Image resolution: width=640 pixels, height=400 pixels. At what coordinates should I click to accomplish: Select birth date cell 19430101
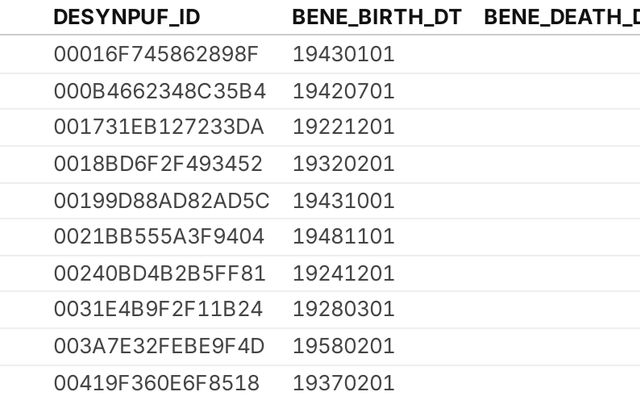343,54
